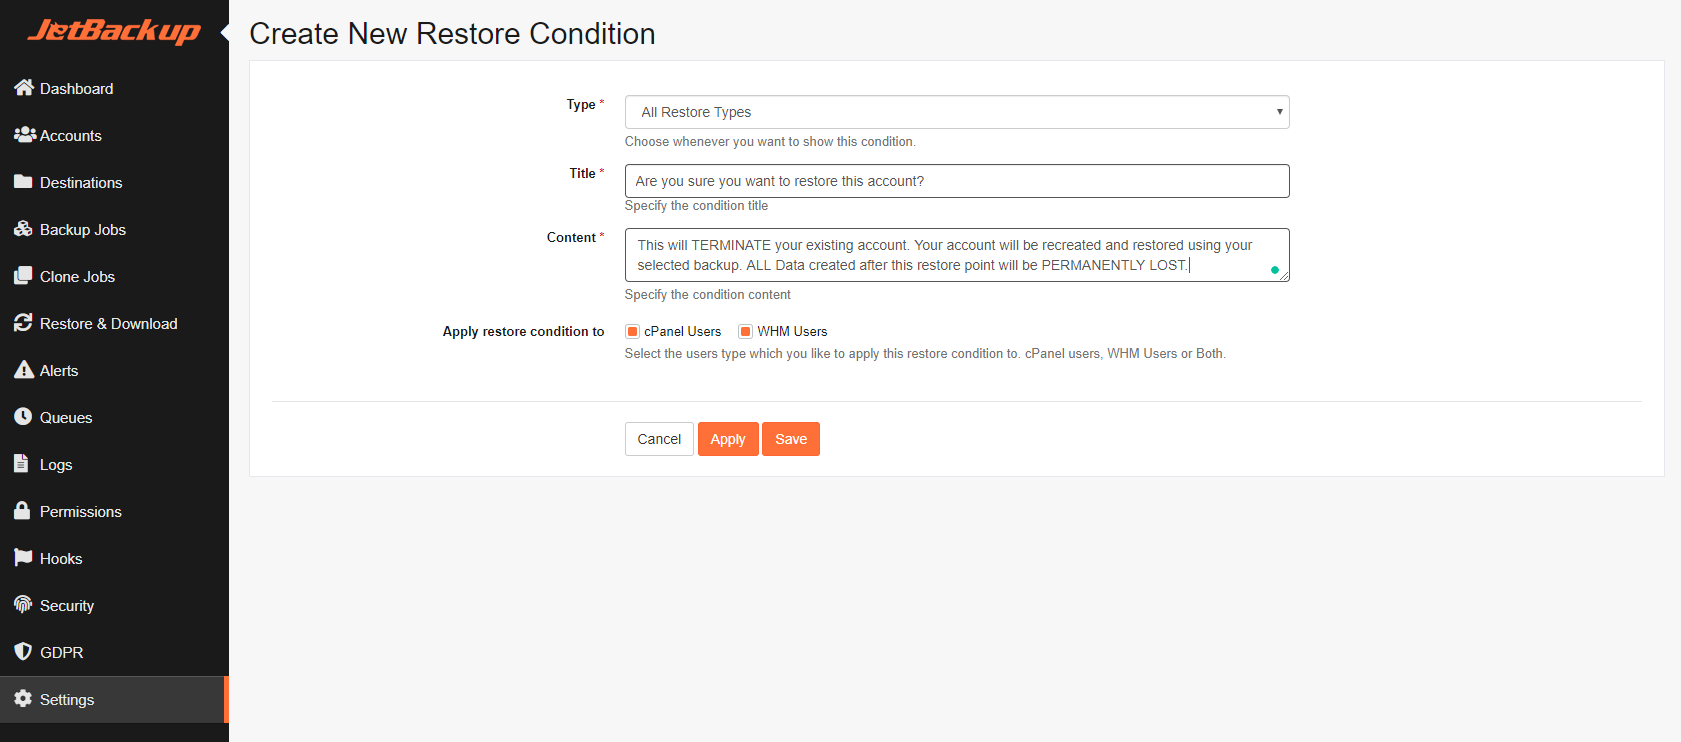Click the Clone Jobs copy icon
1681x742 pixels.
23,276
